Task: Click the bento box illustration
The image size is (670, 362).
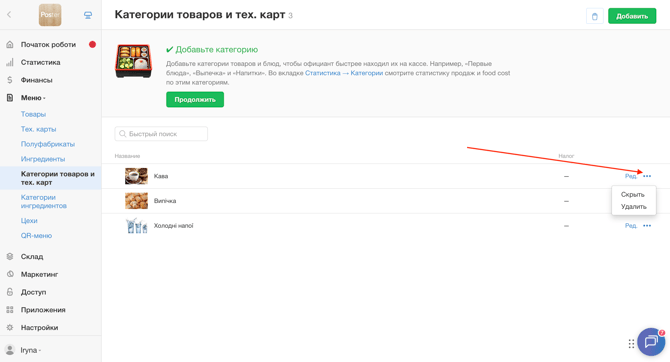Action: pyautogui.click(x=134, y=61)
